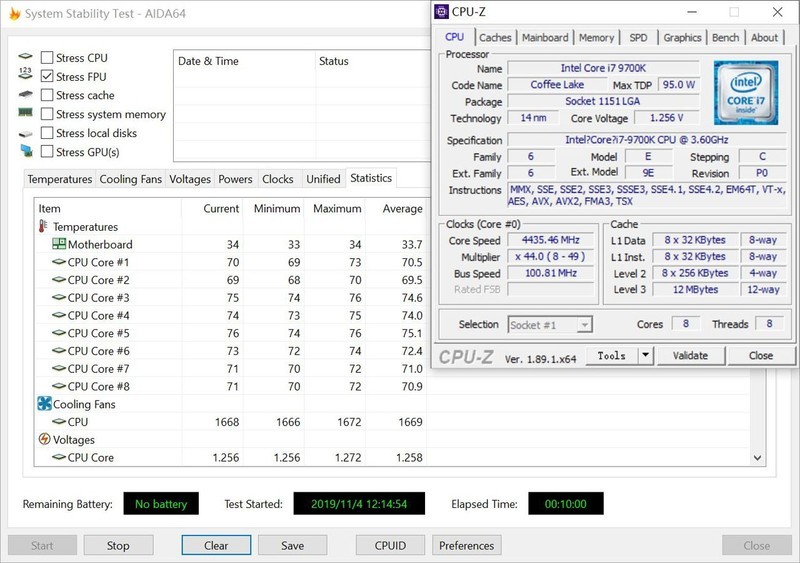Open the Bench tab in CPU-Z
The image size is (800, 563).
point(725,38)
